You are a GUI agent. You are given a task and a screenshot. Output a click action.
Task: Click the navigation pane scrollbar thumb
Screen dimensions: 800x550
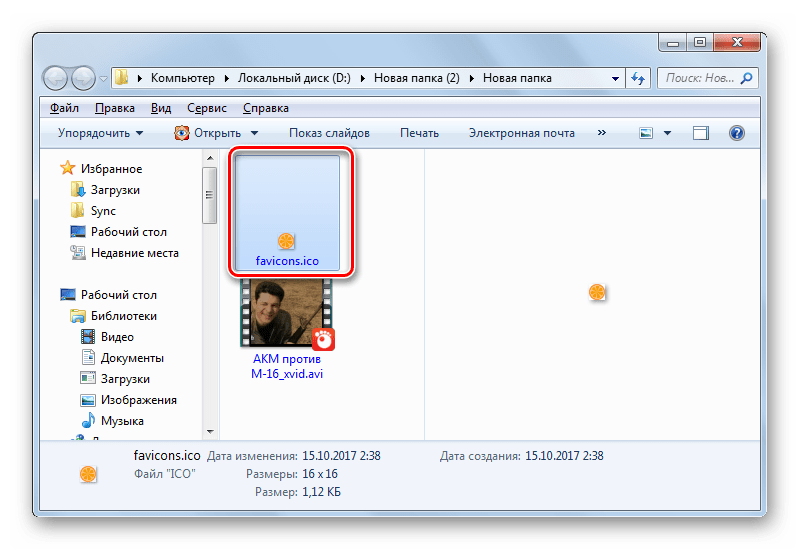[210, 195]
